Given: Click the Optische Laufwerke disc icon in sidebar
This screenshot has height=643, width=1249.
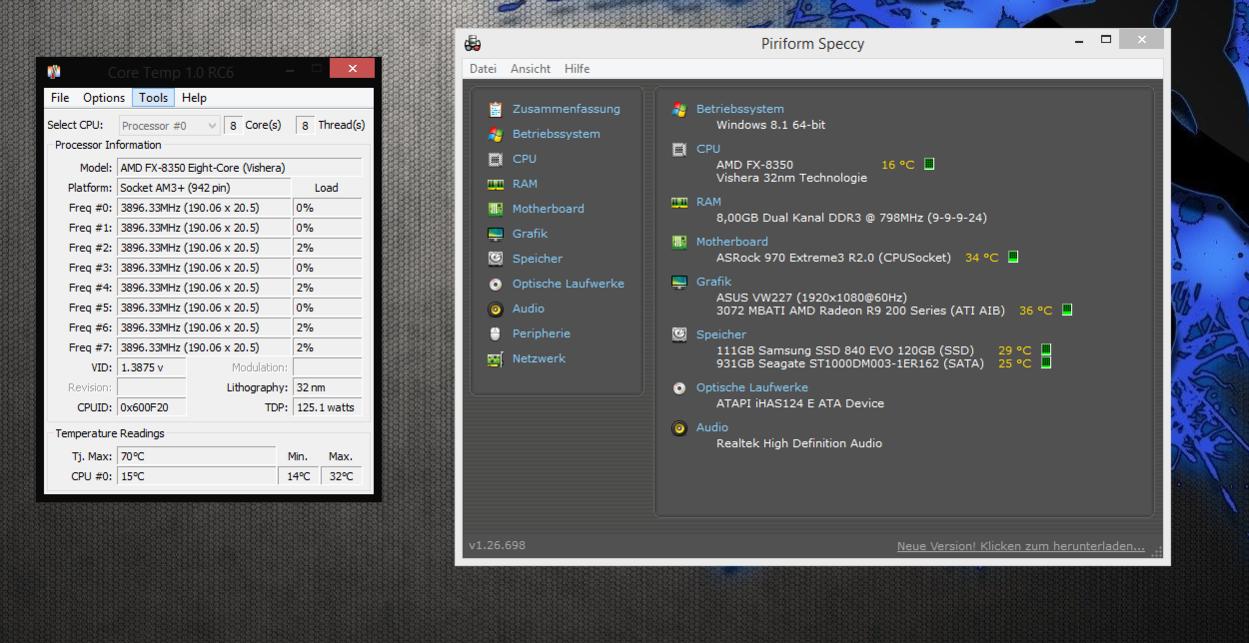Looking at the screenshot, I should coord(495,284).
